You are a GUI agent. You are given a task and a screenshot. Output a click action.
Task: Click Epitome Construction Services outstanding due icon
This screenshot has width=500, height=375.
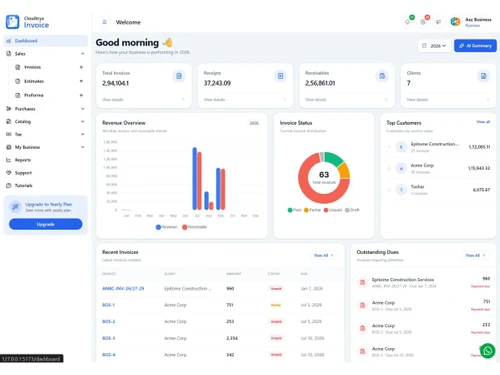tap(362, 282)
